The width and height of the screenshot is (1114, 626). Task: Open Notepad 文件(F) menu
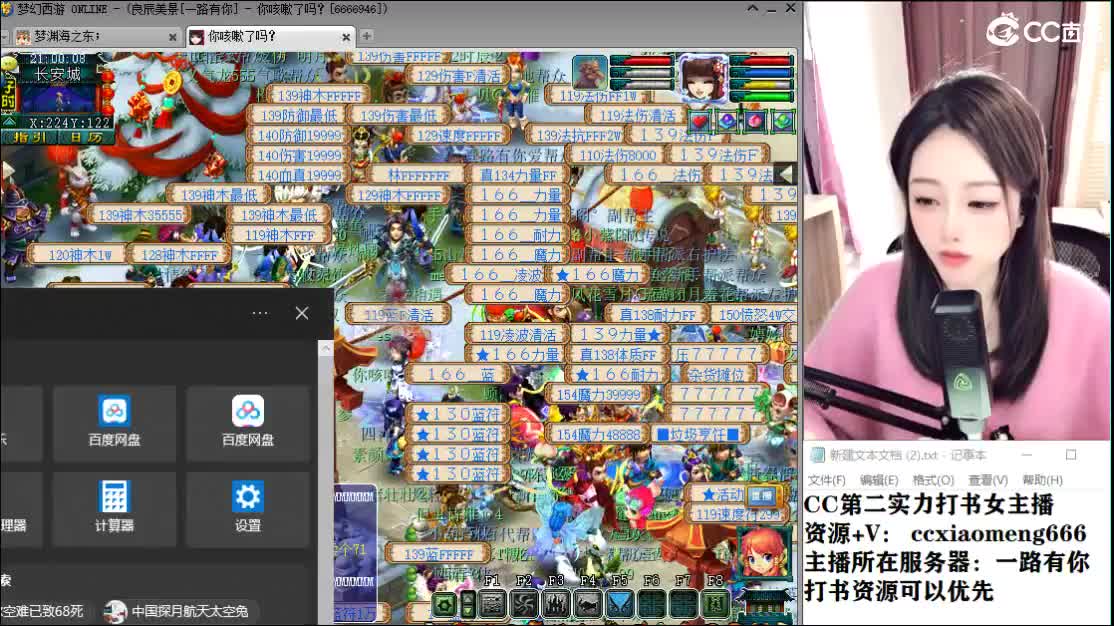827,480
